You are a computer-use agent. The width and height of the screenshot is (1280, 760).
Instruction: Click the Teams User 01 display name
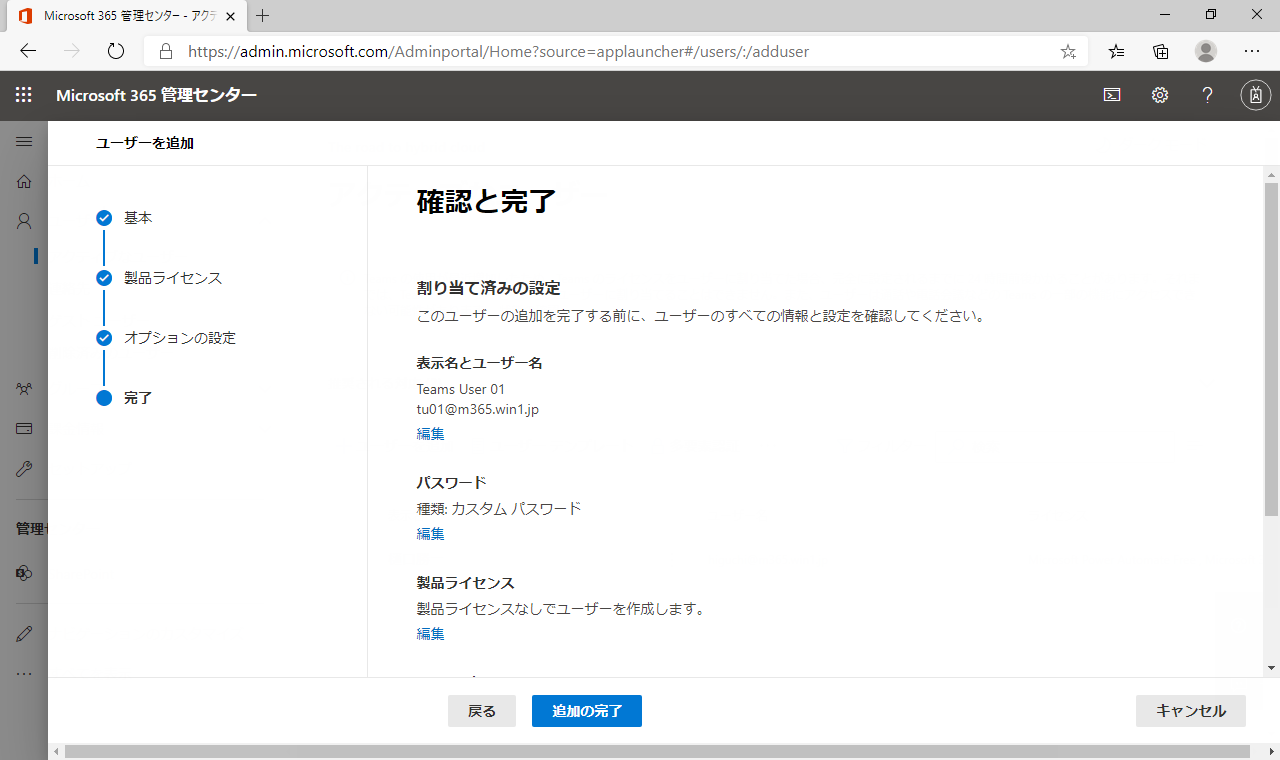tap(461, 389)
